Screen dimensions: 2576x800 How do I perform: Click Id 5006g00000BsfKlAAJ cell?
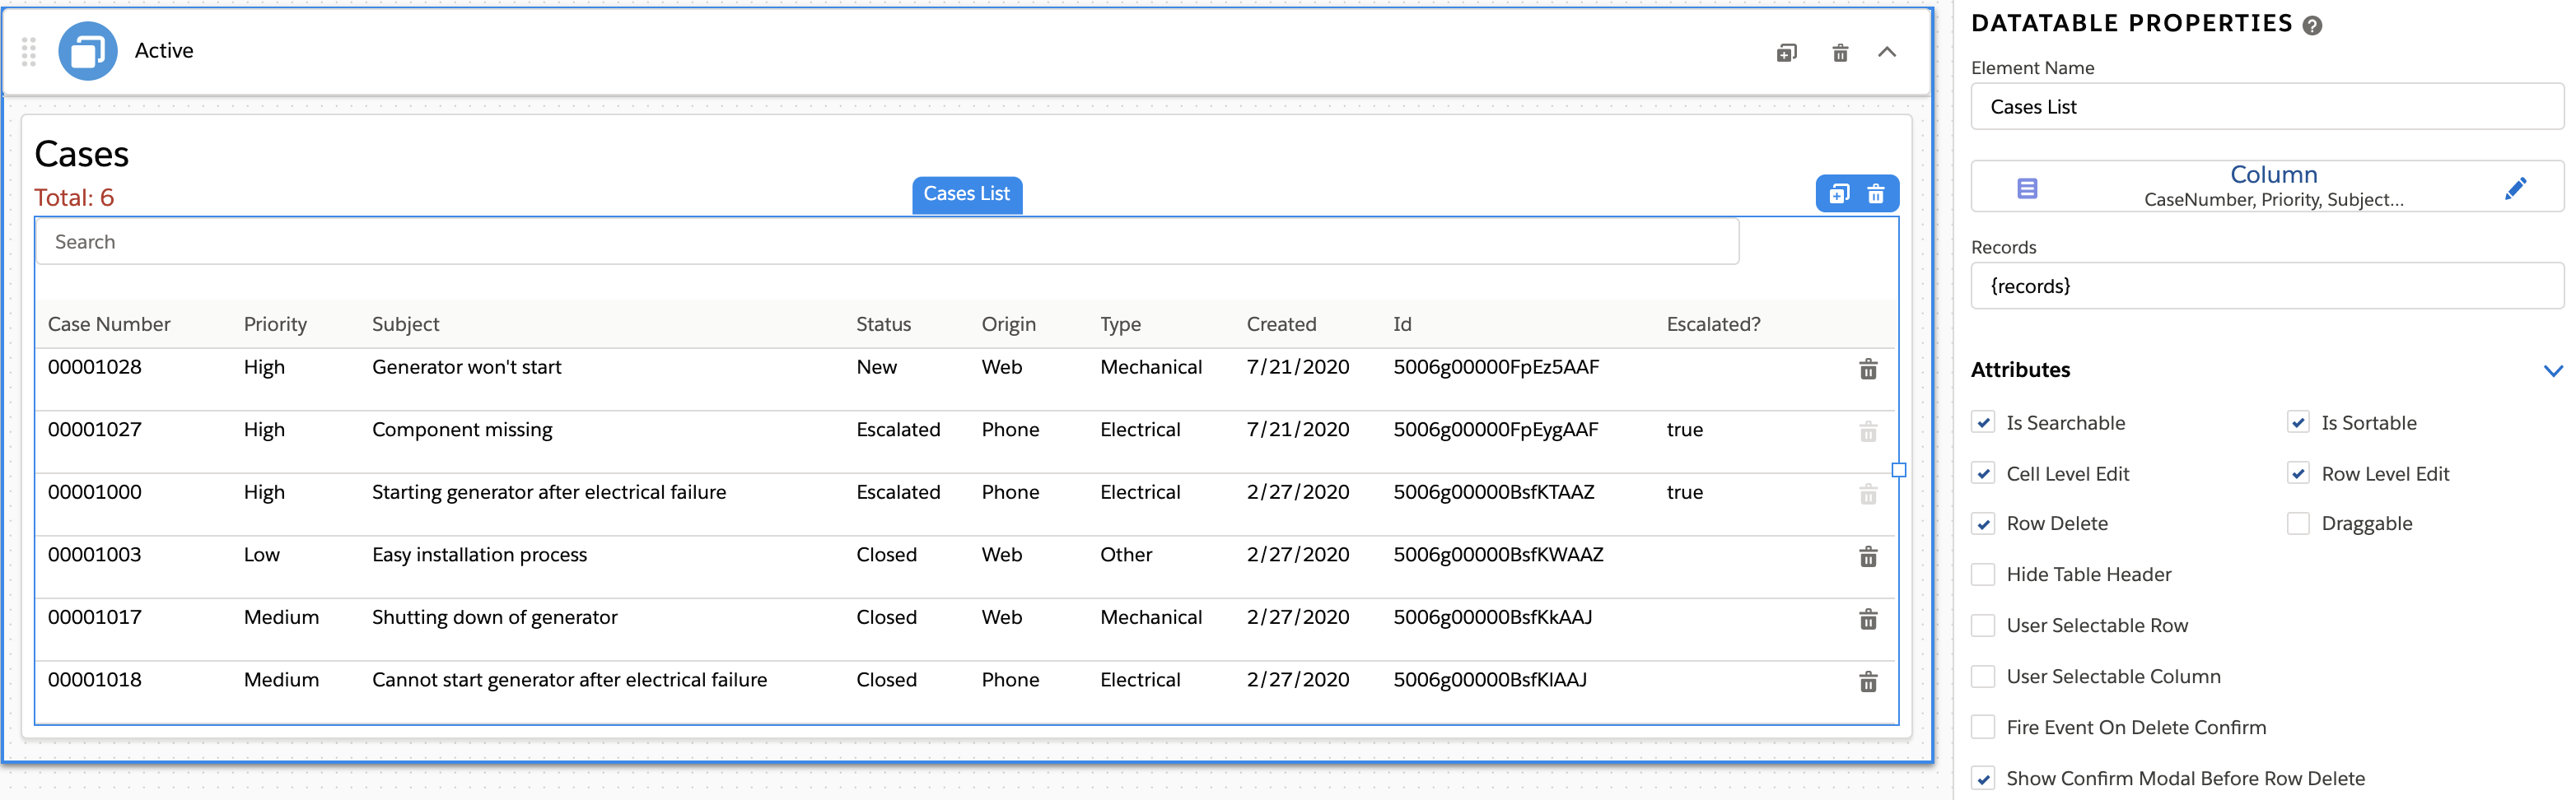pyautogui.click(x=1490, y=680)
